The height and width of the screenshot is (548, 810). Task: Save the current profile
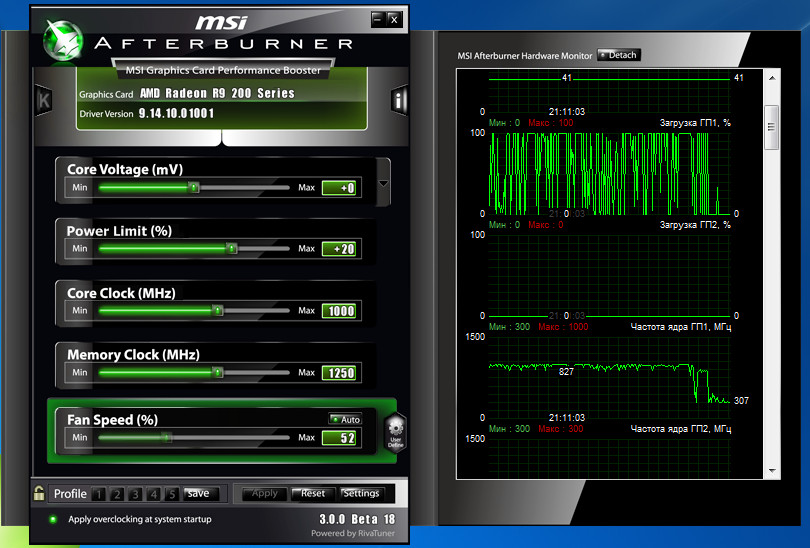tap(201, 494)
